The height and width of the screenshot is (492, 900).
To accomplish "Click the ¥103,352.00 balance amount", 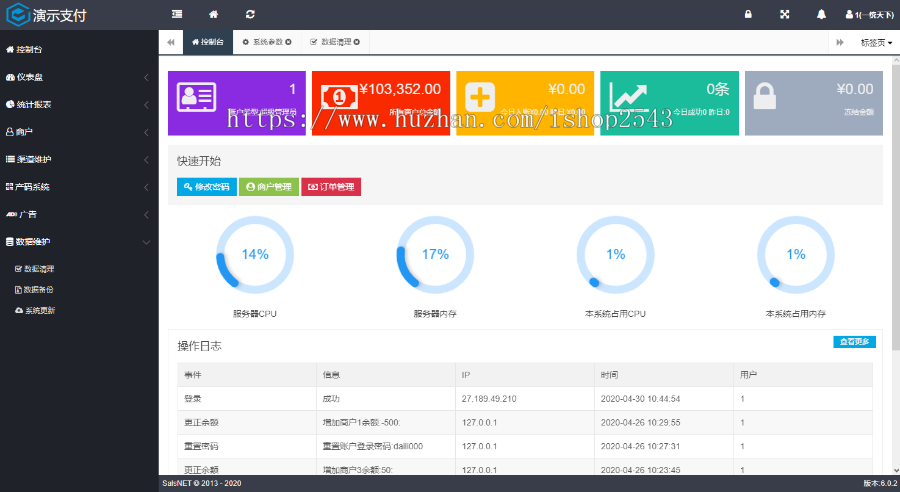I will 400,89.
